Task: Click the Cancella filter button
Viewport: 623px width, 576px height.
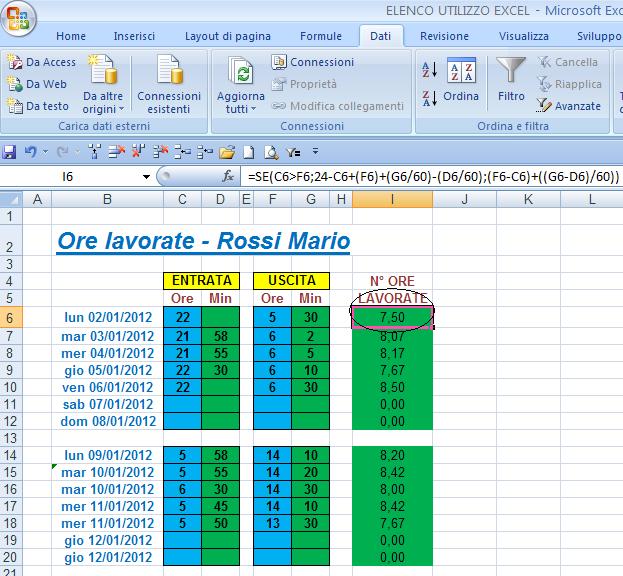Action: coord(568,62)
